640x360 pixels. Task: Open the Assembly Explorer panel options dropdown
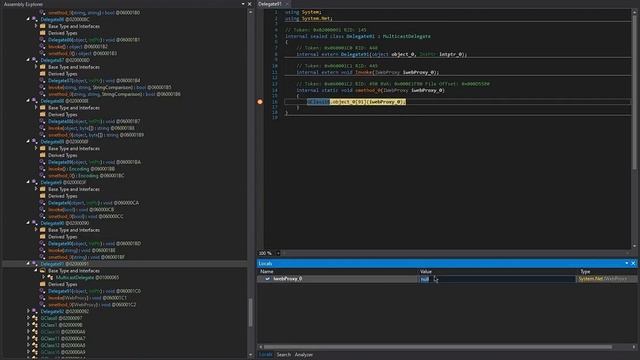click(243, 4)
